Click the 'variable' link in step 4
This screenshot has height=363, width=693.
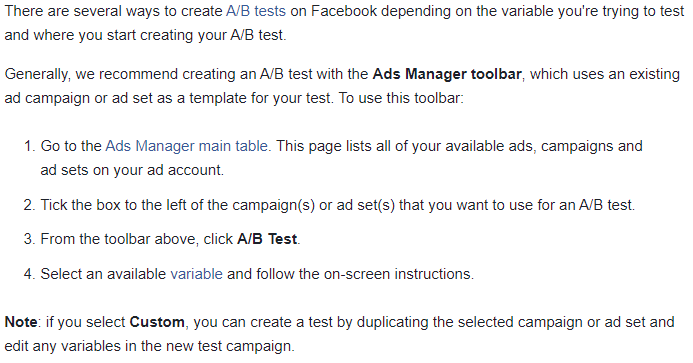(x=196, y=274)
